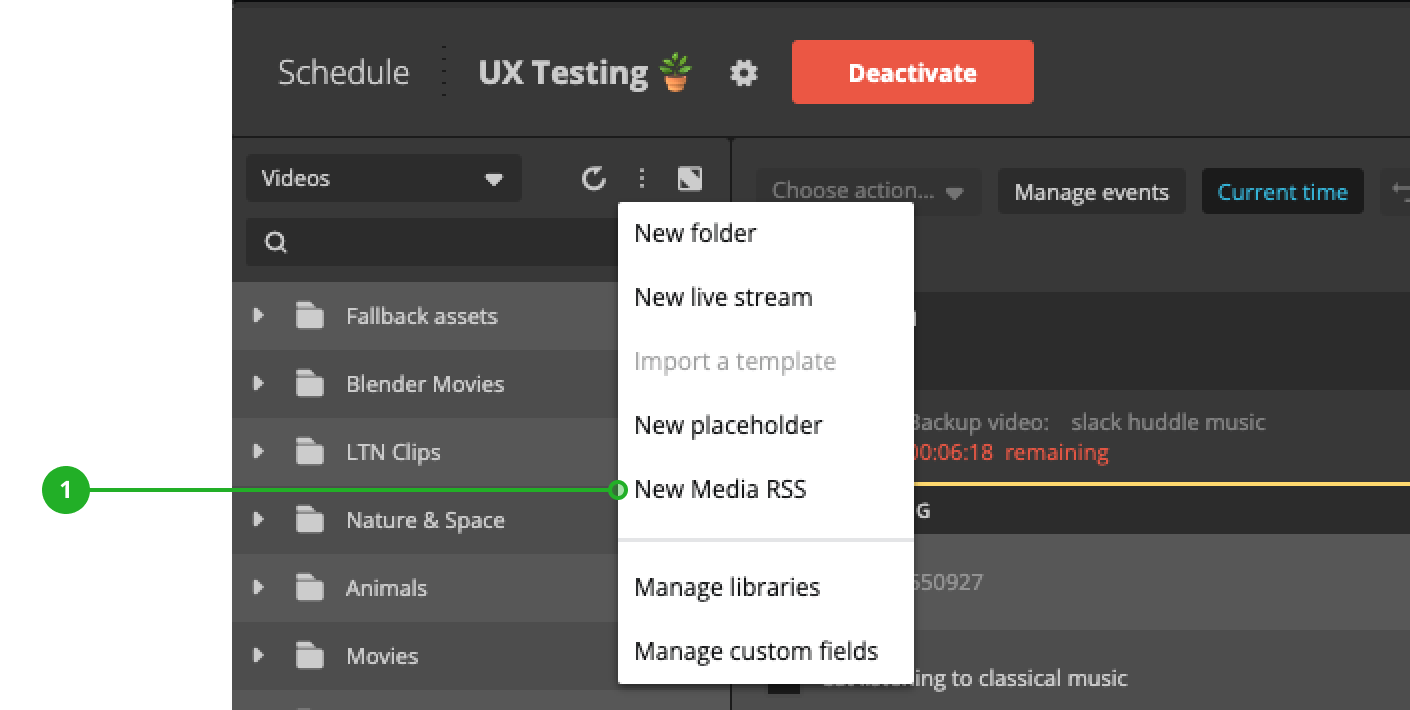The image size is (1410, 710).
Task: Click the expand library panel icon
Action: click(x=690, y=179)
